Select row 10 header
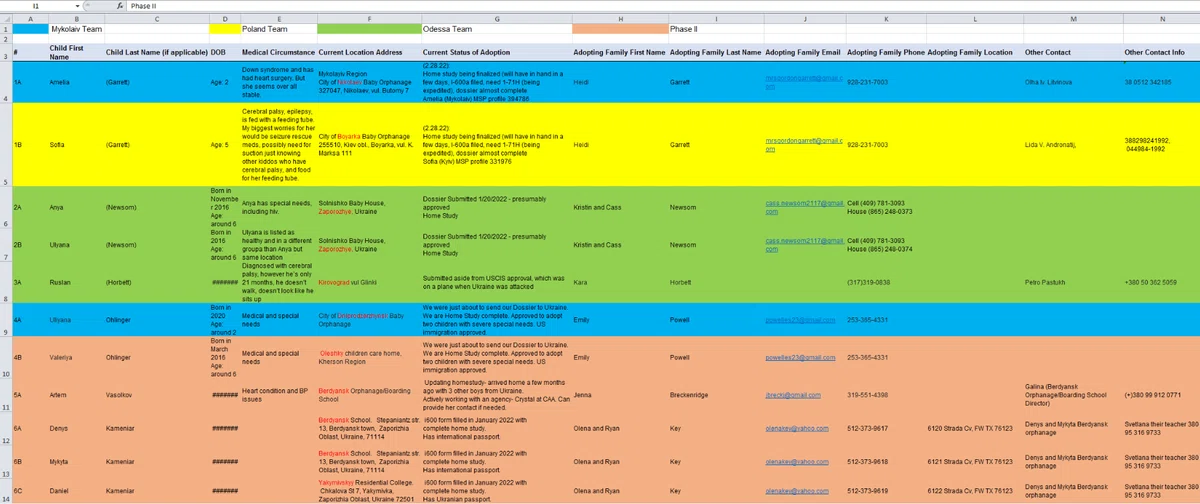Screen dimensions: 1200x504 tap(5, 357)
